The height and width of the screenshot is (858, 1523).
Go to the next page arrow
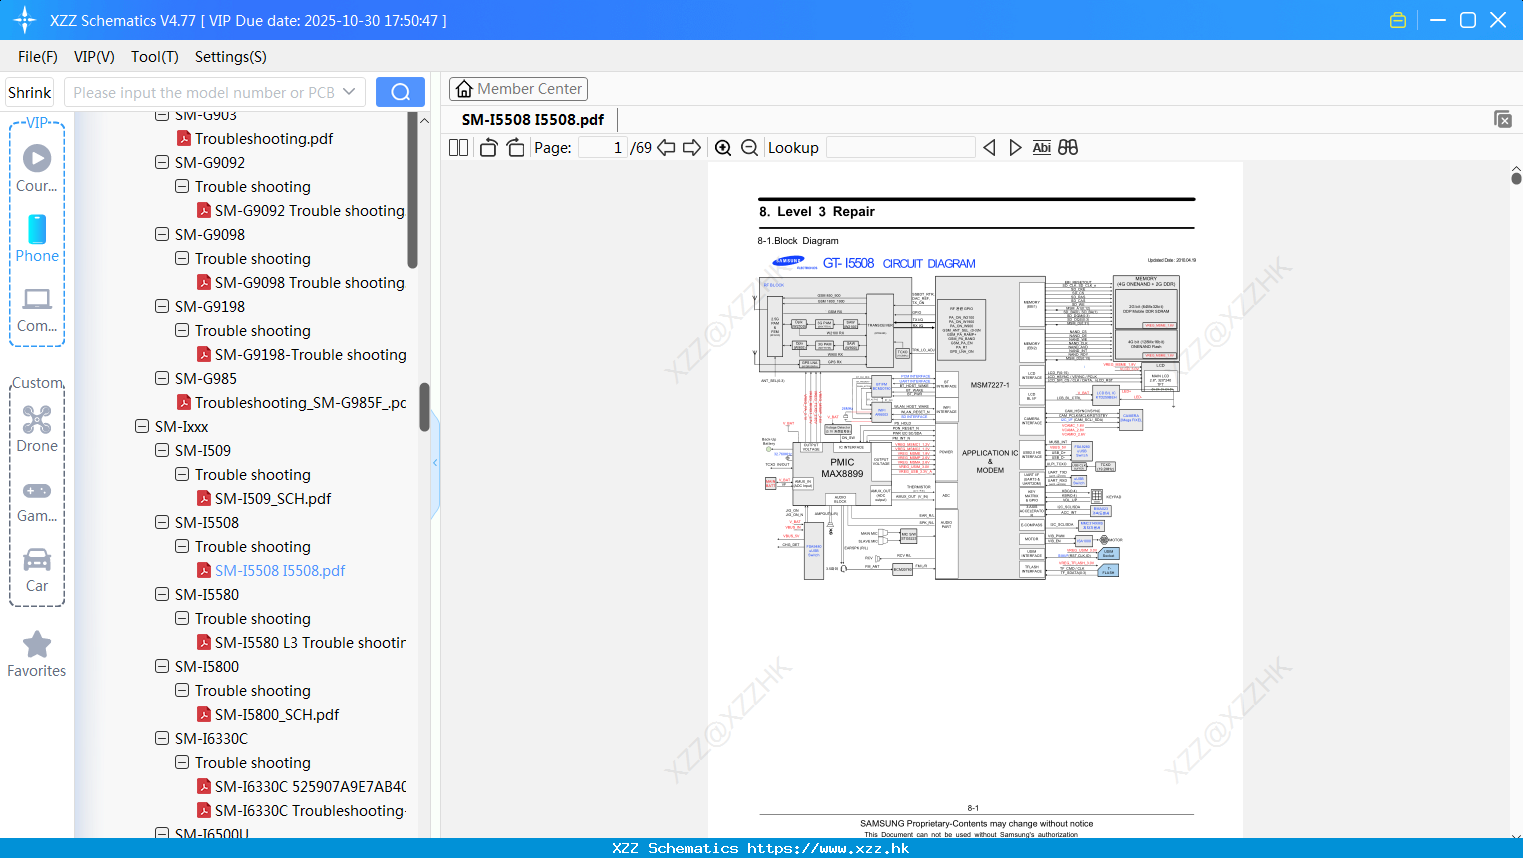692,148
